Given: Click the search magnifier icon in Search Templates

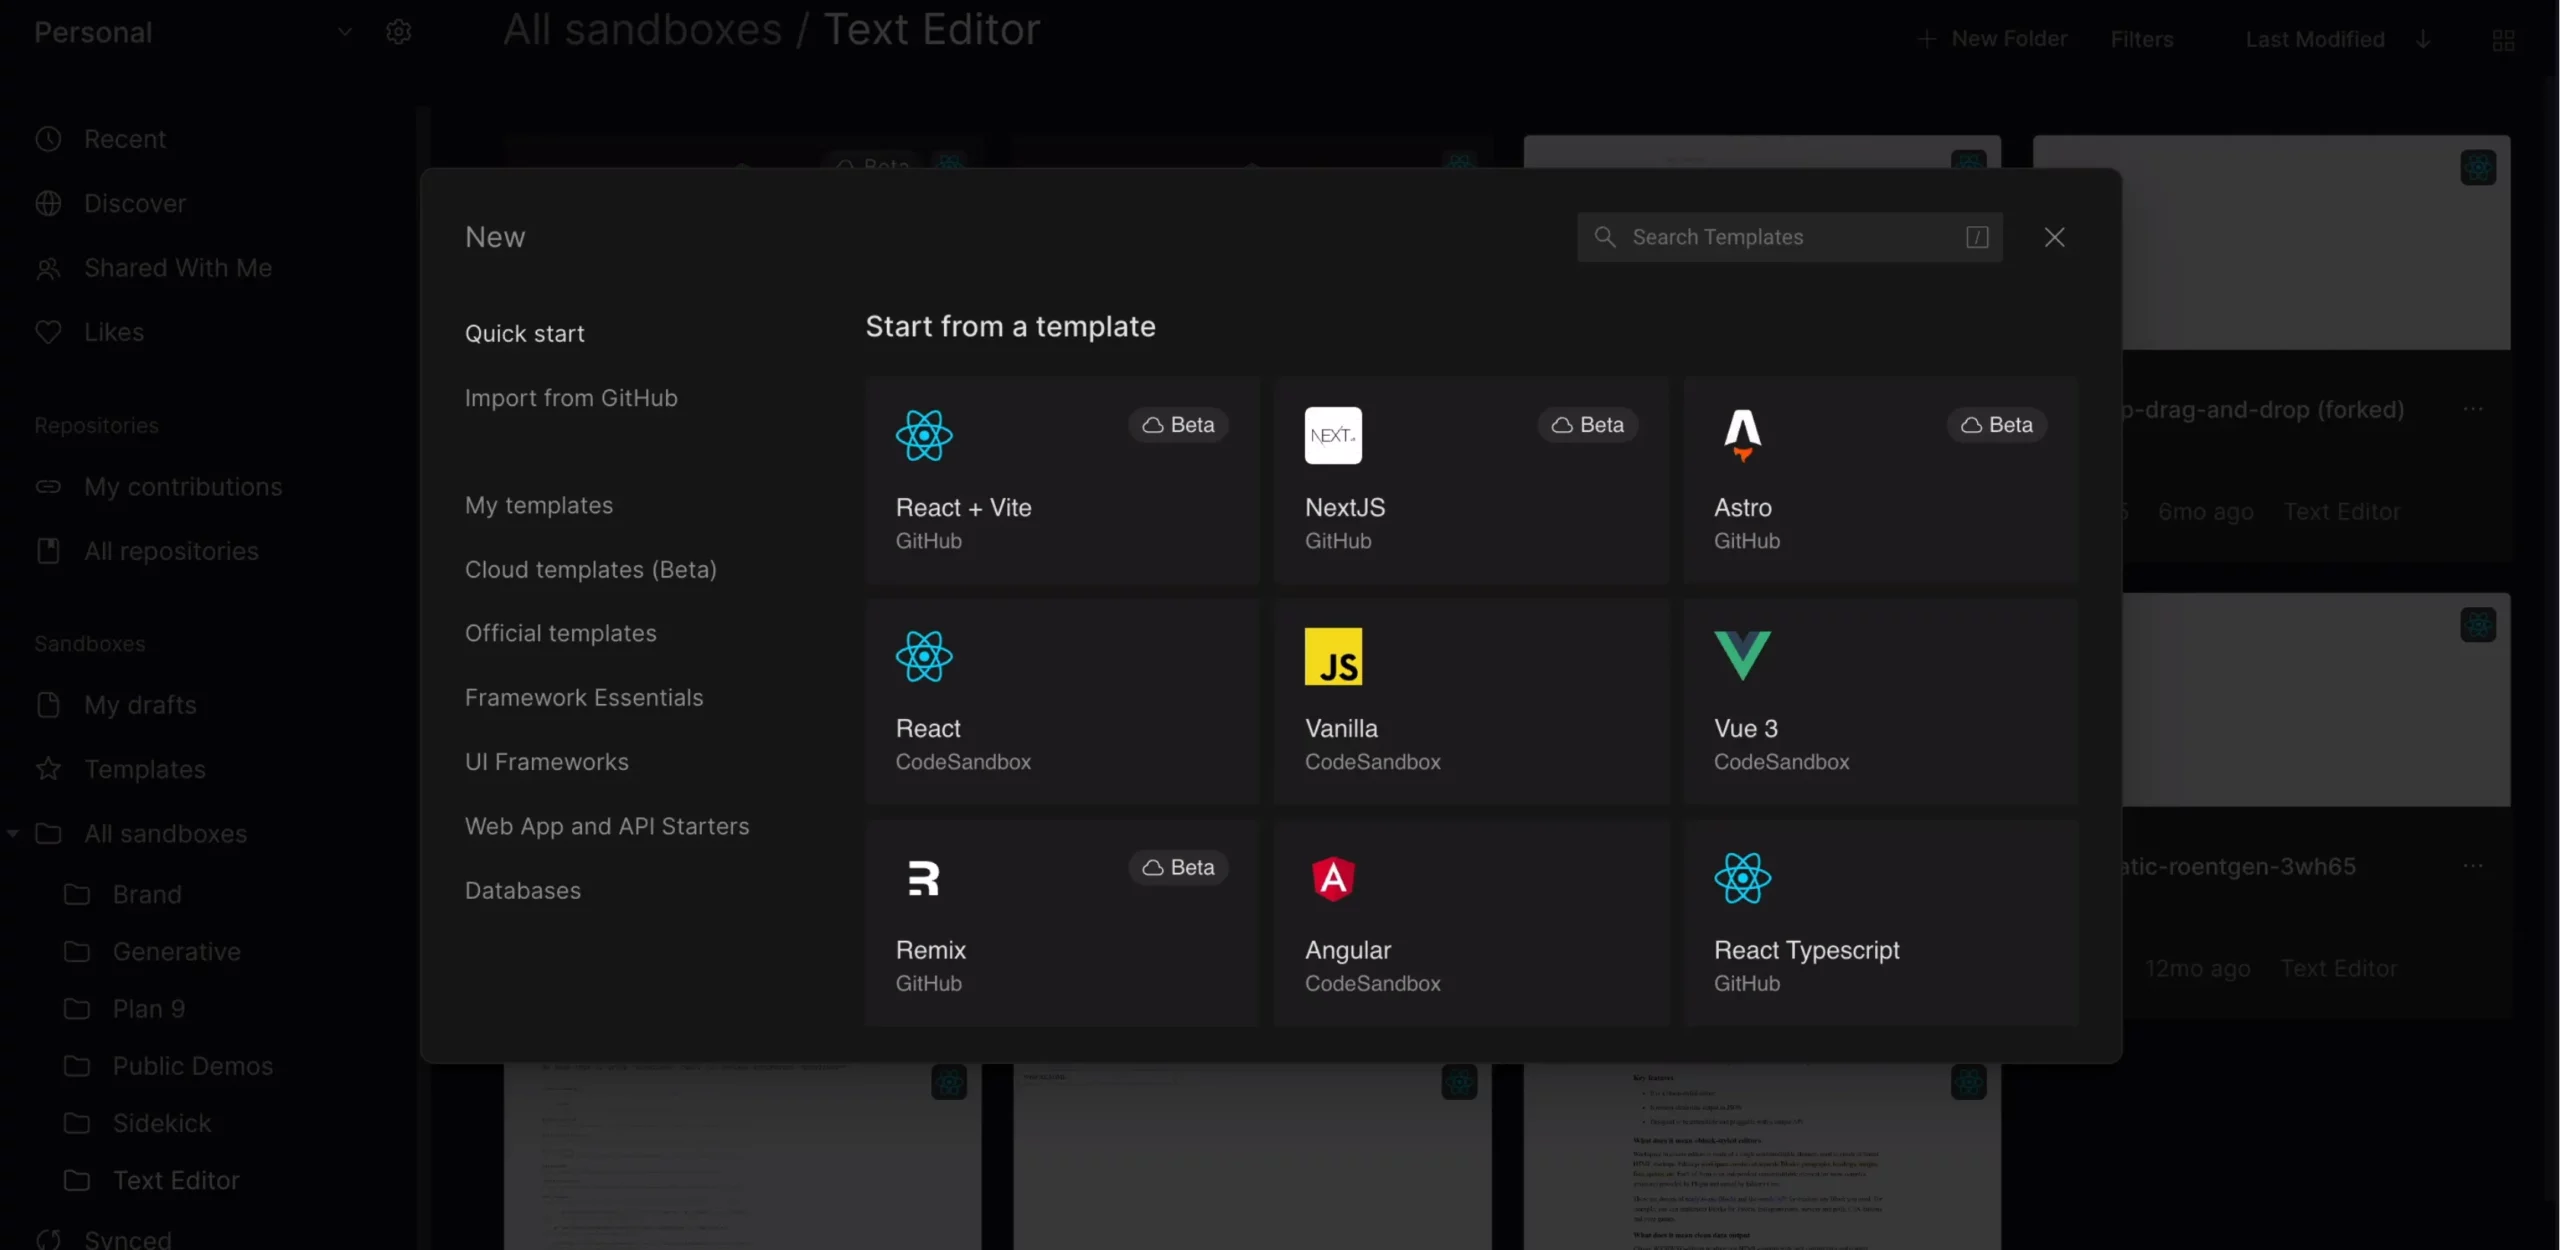Looking at the screenshot, I should [1604, 237].
